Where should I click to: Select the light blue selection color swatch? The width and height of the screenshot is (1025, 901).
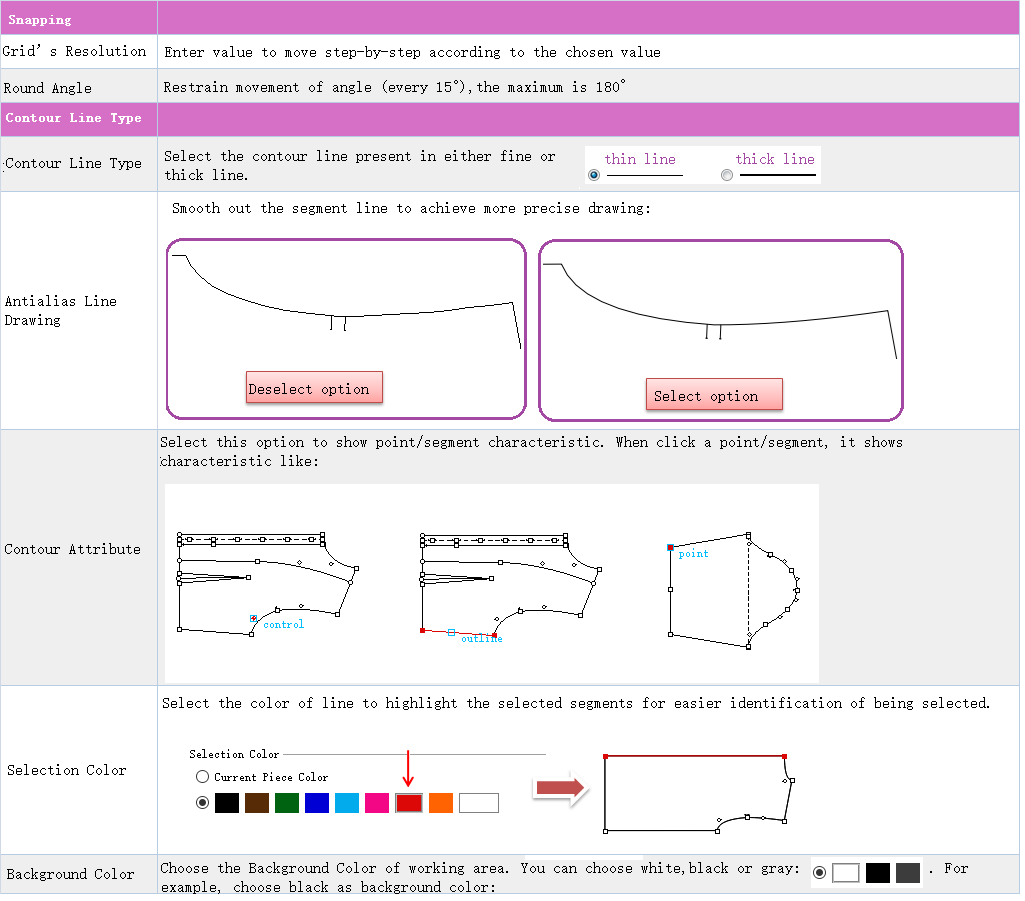[x=347, y=802]
